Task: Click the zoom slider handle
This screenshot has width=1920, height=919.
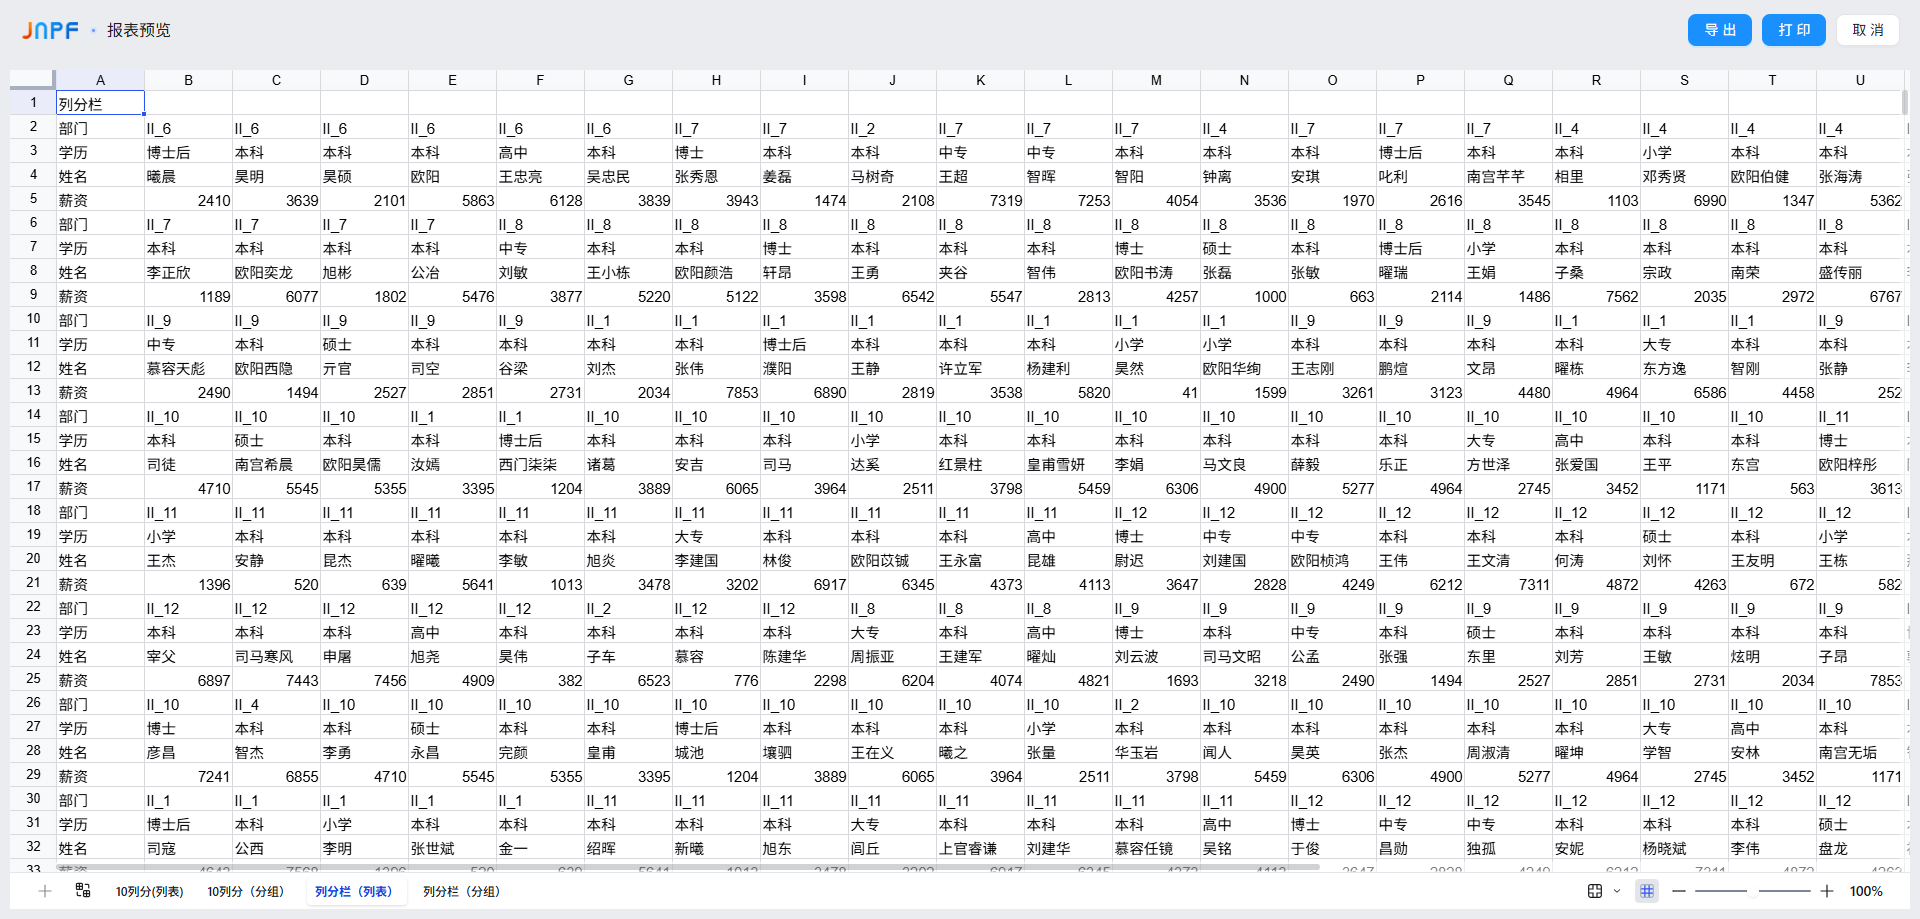Action: click(1753, 891)
